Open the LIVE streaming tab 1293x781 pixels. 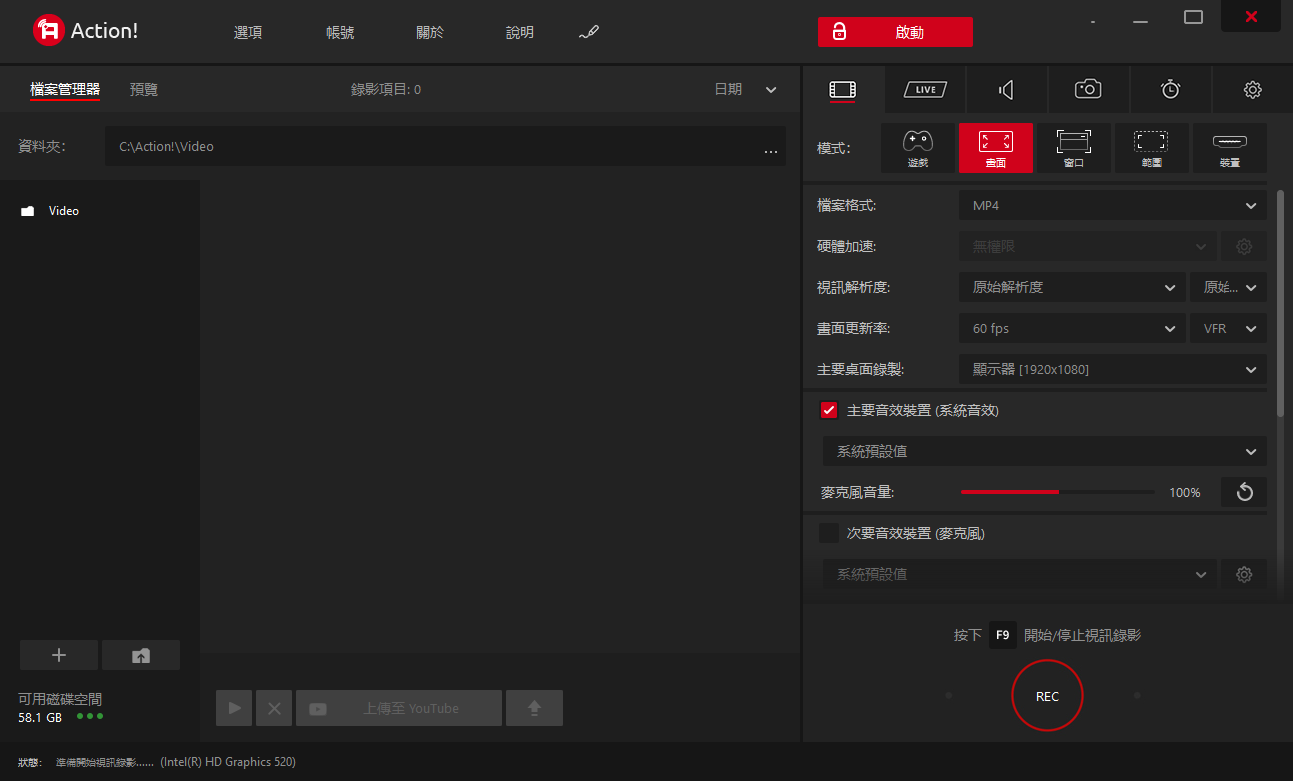925,90
